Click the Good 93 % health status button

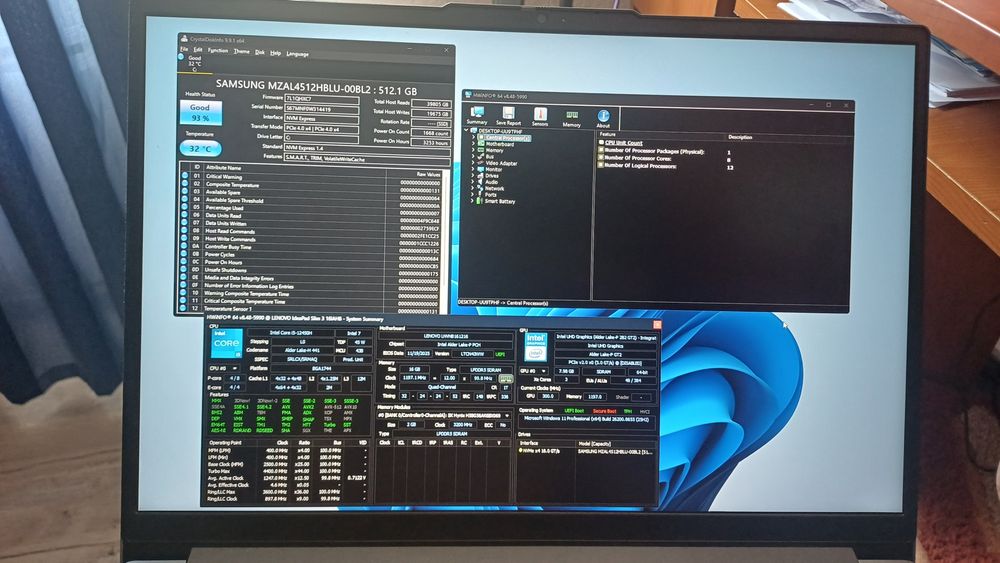click(x=200, y=112)
